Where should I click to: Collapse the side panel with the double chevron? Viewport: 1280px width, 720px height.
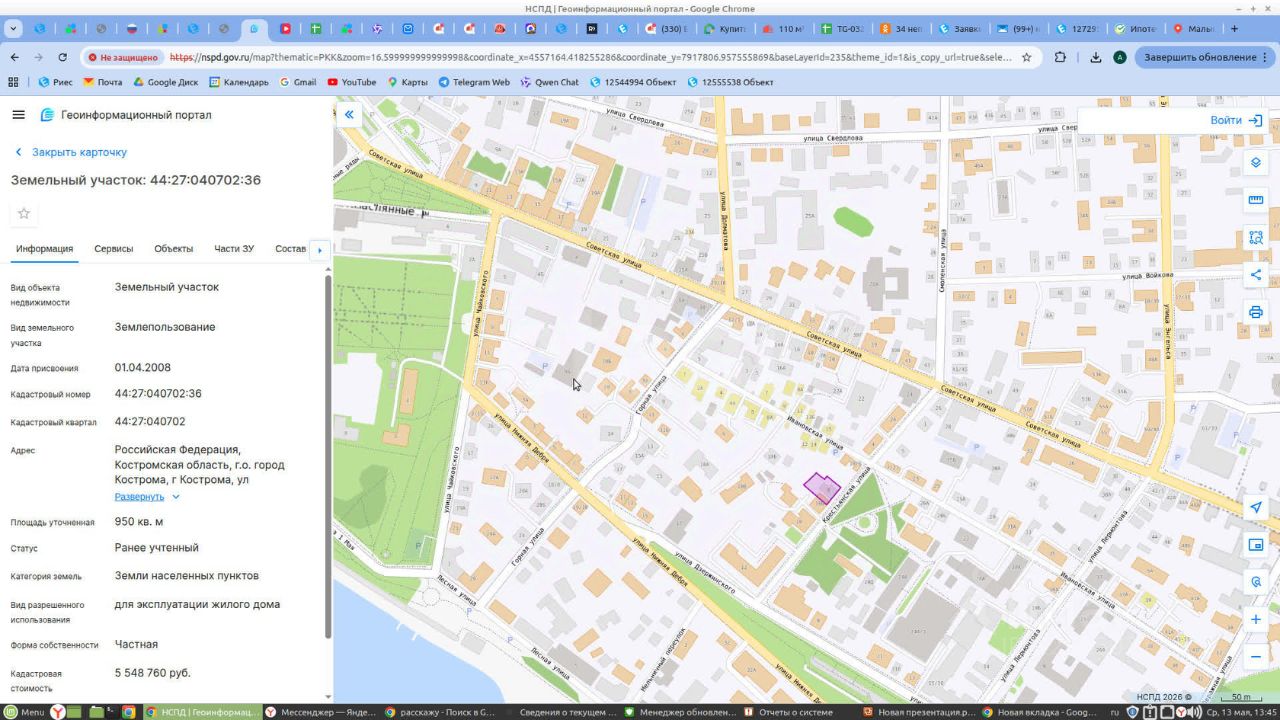coord(349,115)
